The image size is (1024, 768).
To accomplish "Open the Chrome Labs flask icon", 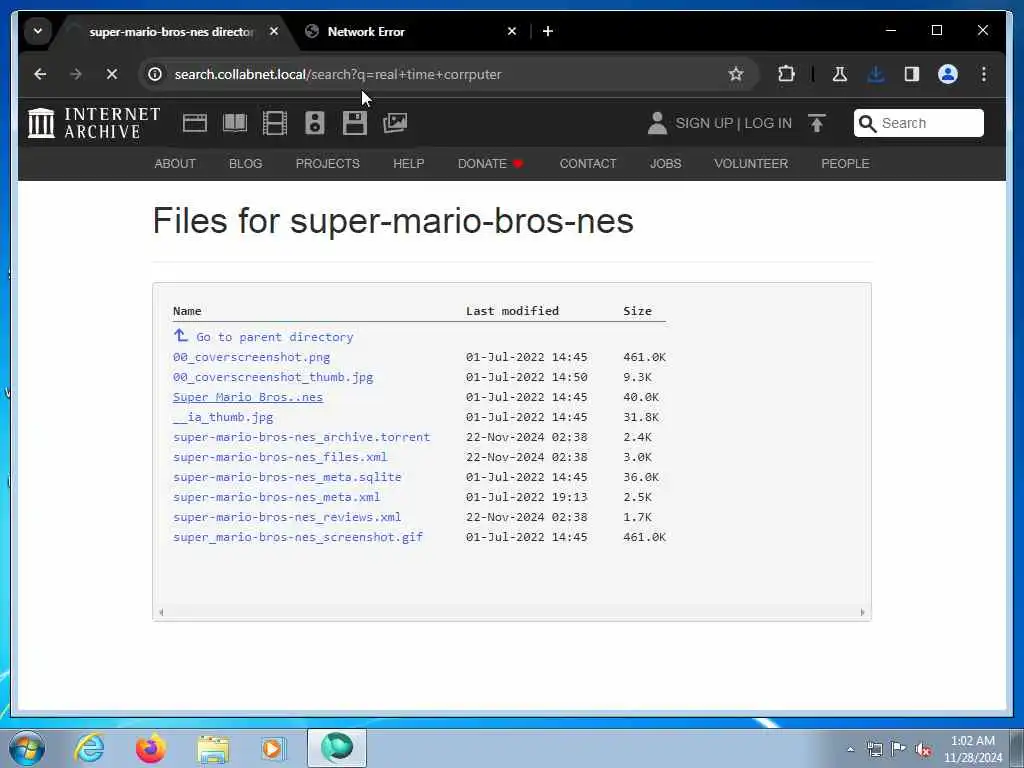I will click(840, 74).
